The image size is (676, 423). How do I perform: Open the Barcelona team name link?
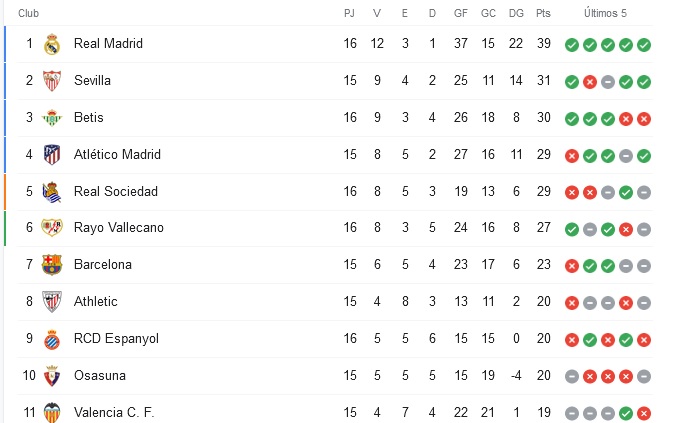pos(102,265)
